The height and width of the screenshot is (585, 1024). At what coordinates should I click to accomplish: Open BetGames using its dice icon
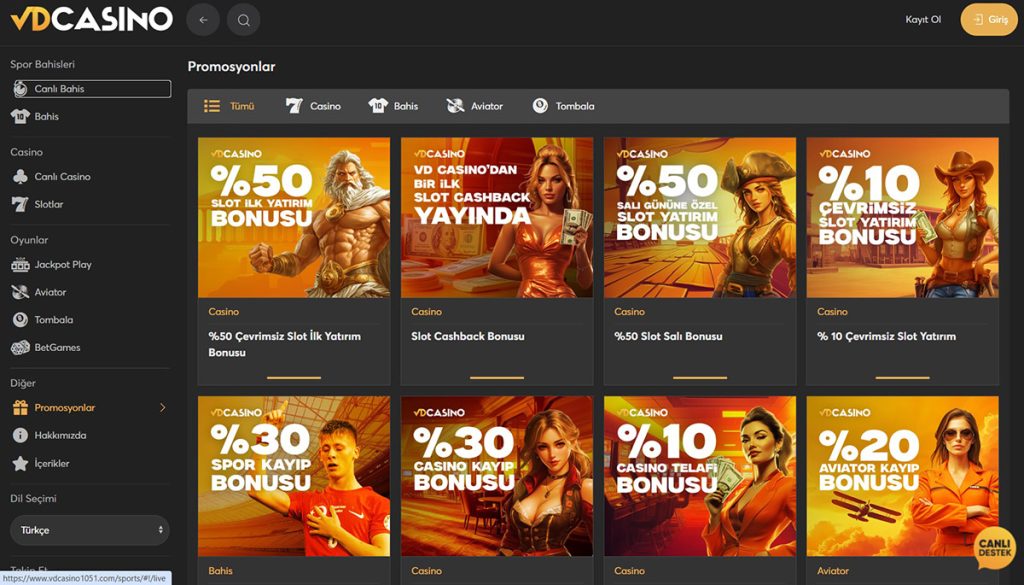tap(21, 348)
